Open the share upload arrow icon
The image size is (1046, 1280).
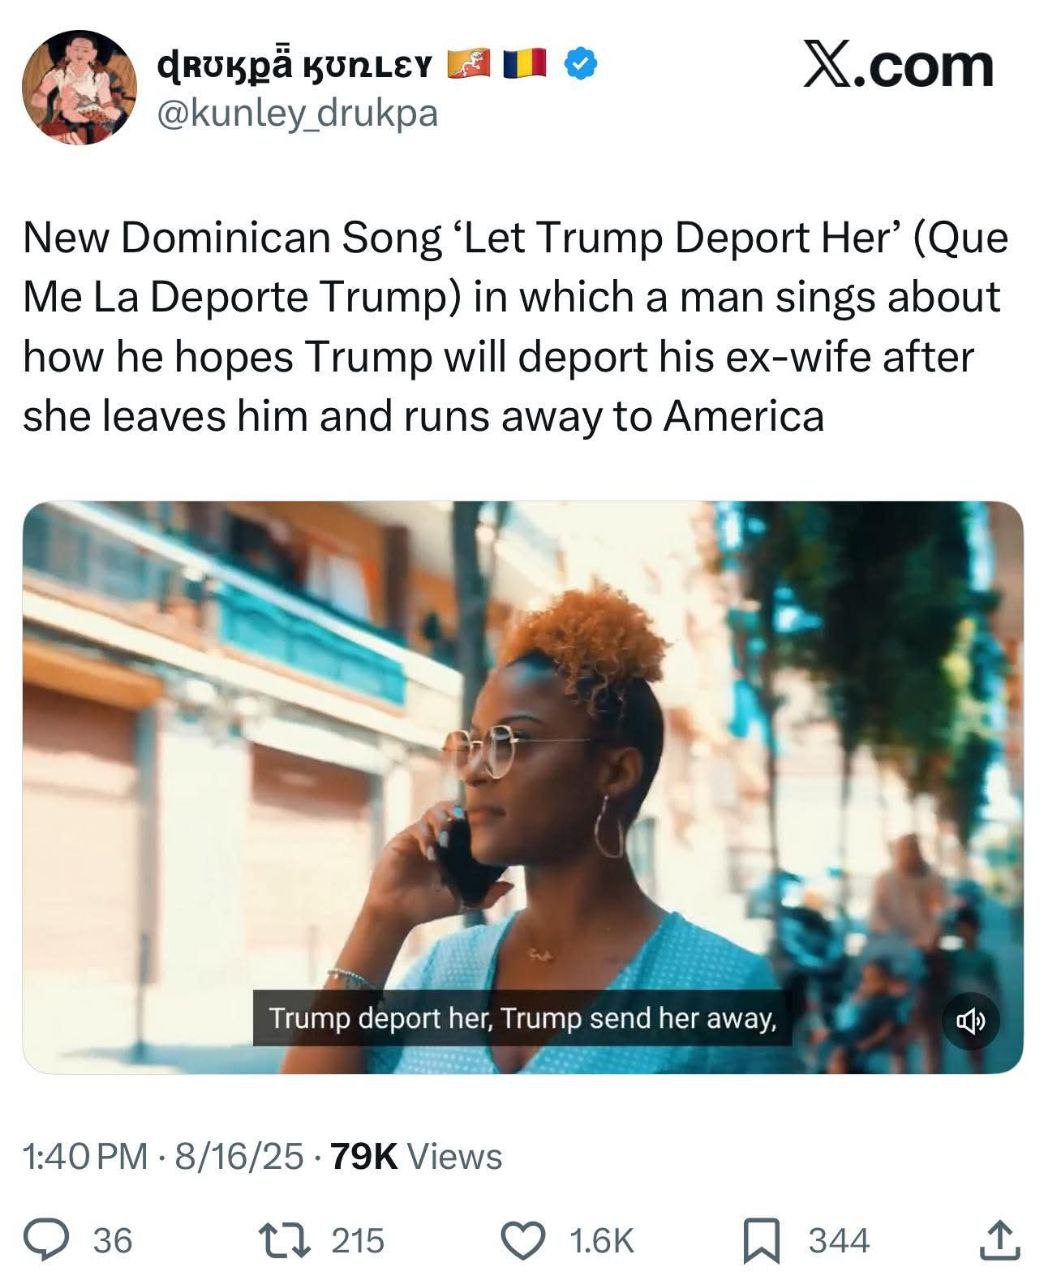(999, 1240)
